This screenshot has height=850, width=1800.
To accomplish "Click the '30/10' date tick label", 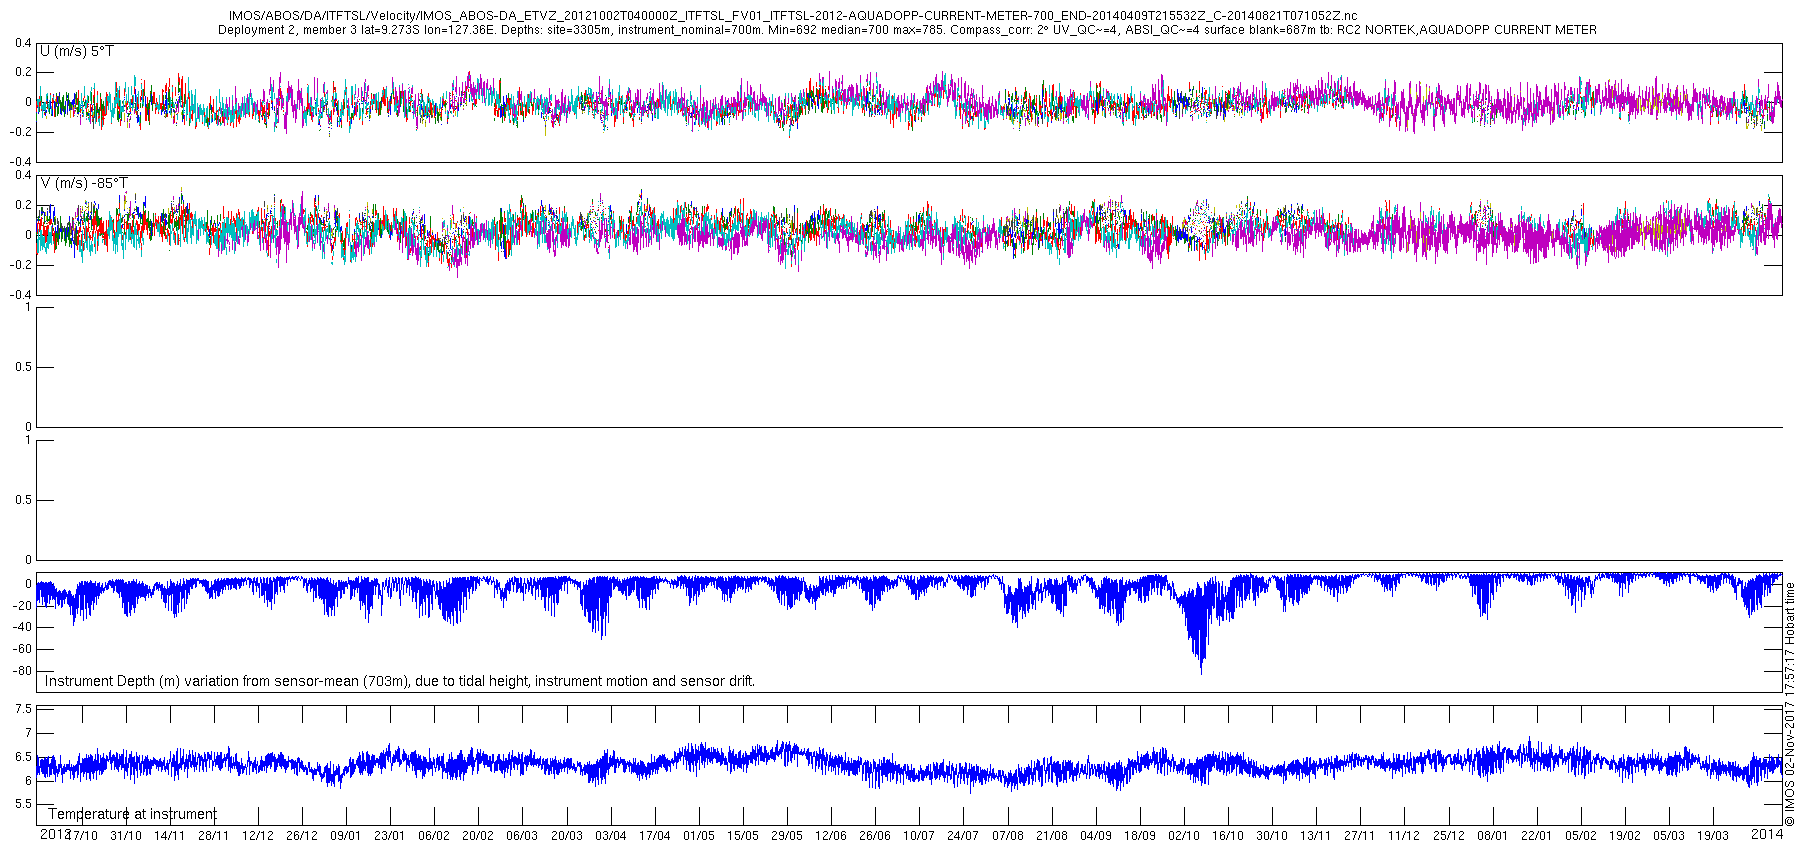I will pyautogui.click(x=1272, y=836).
